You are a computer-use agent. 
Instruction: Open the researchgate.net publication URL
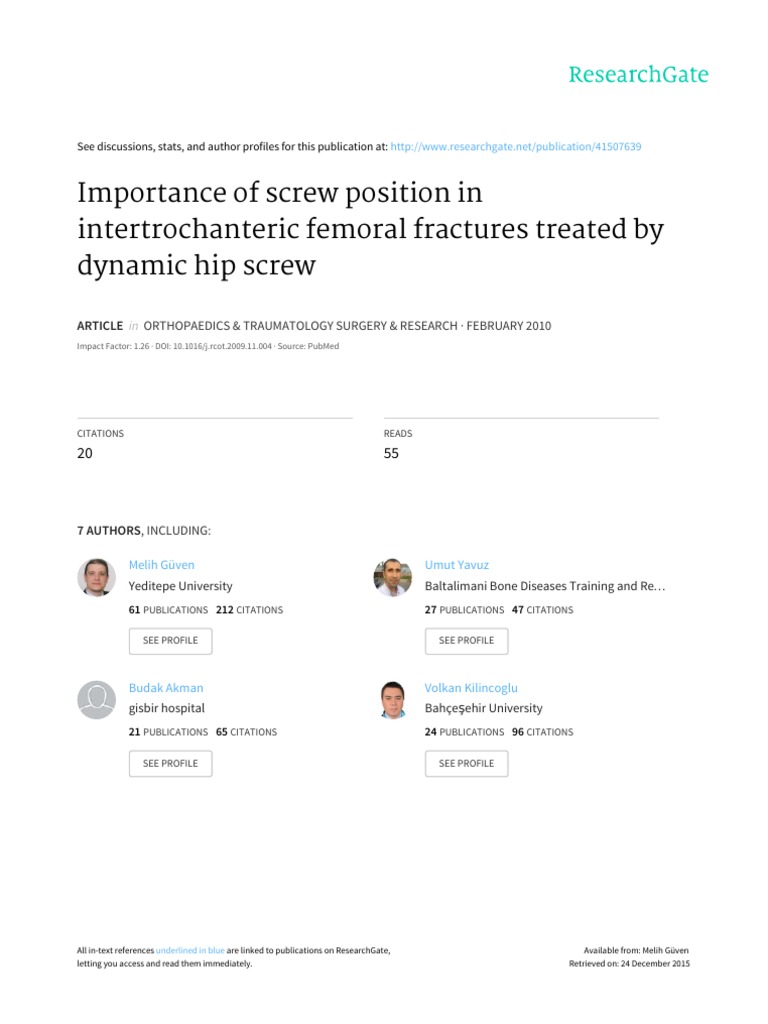click(516, 146)
